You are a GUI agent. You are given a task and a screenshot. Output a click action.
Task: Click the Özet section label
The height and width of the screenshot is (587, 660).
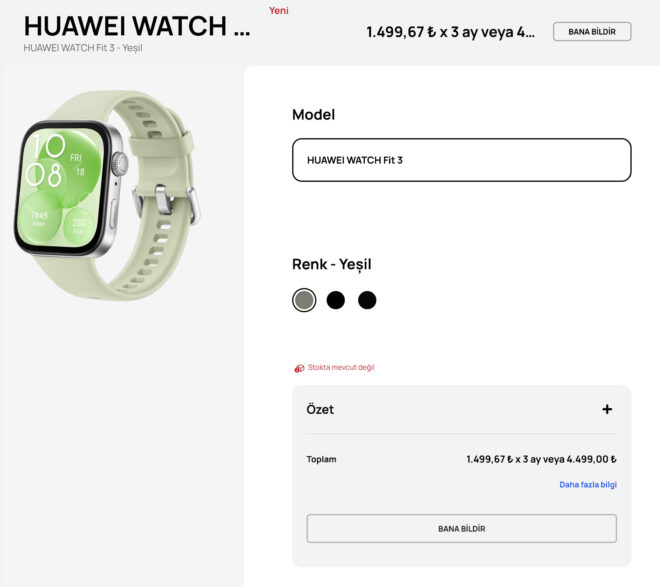(x=320, y=409)
